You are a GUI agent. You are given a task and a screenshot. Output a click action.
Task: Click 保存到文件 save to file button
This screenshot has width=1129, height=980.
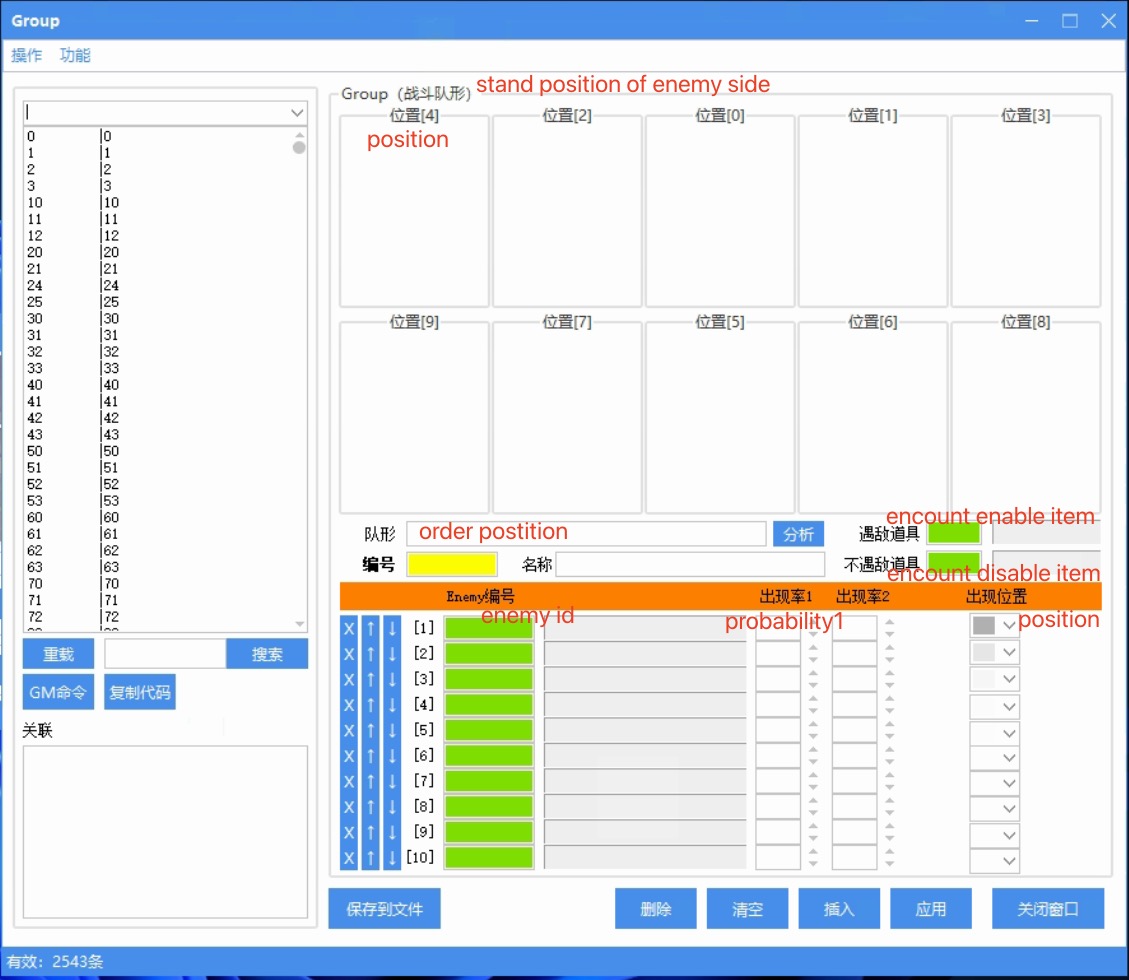pos(384,909)
